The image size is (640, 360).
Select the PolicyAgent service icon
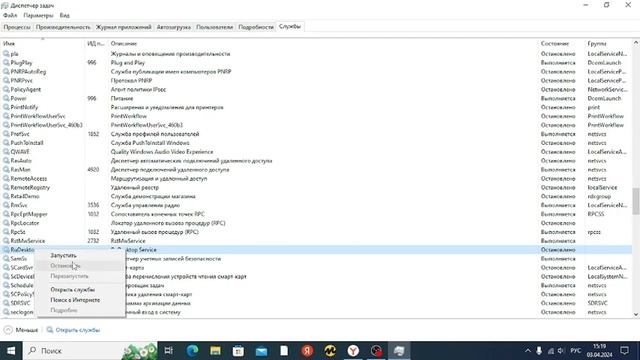pos(6,89)
